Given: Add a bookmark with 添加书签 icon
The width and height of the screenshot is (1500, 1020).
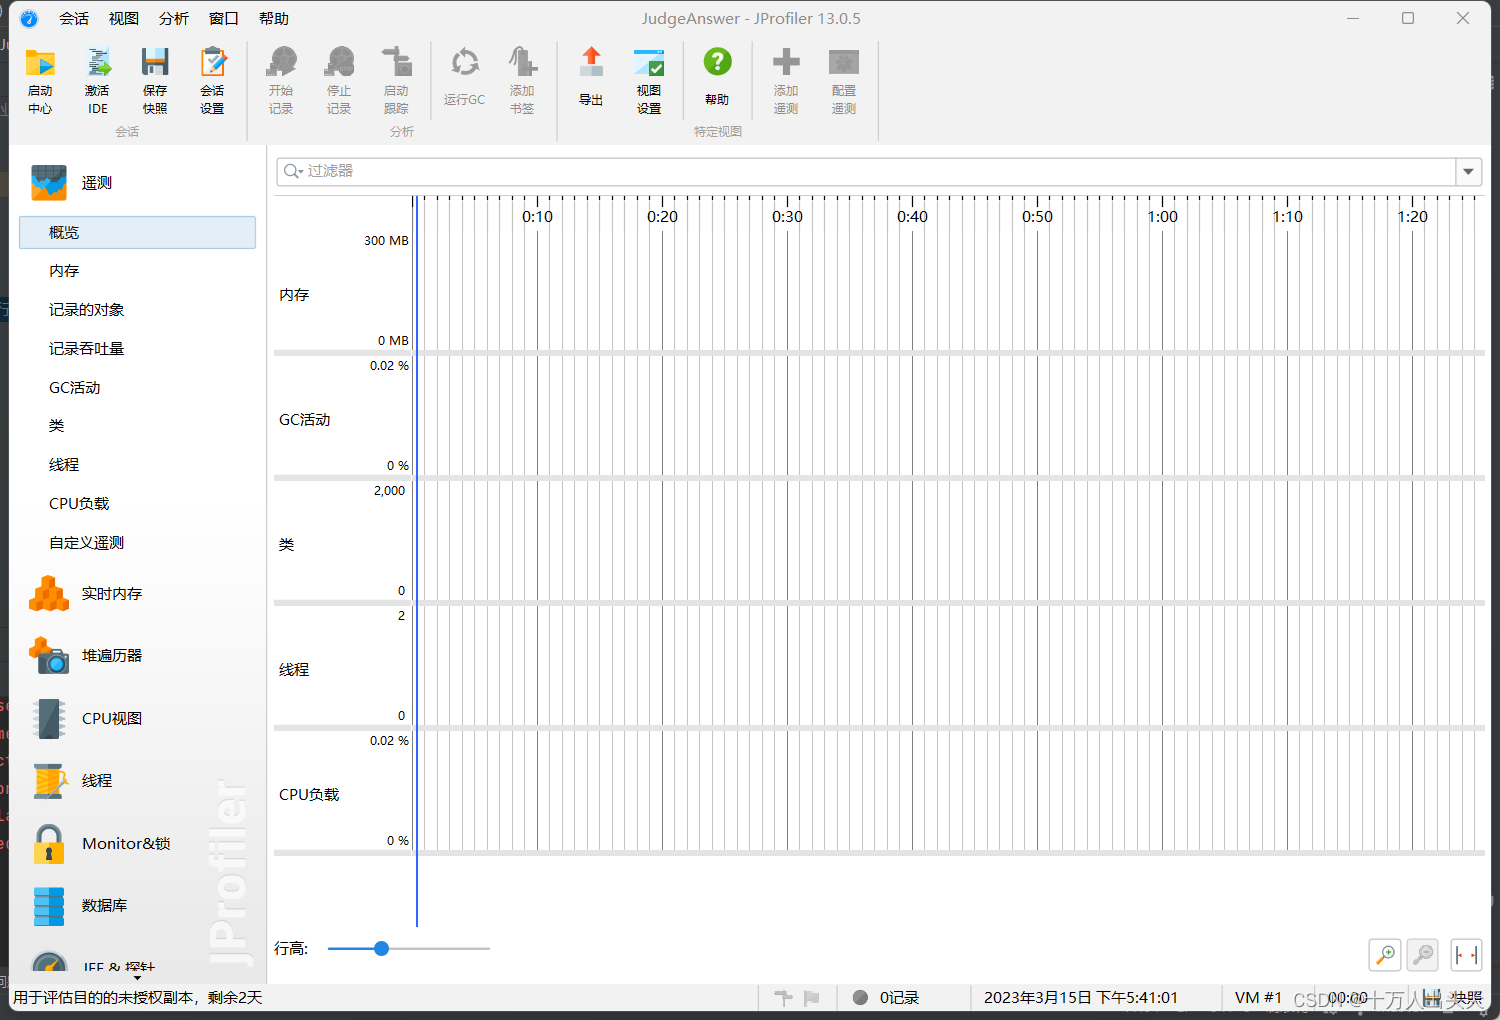Looking at the screenshot, I should click(x=522, y=80).
